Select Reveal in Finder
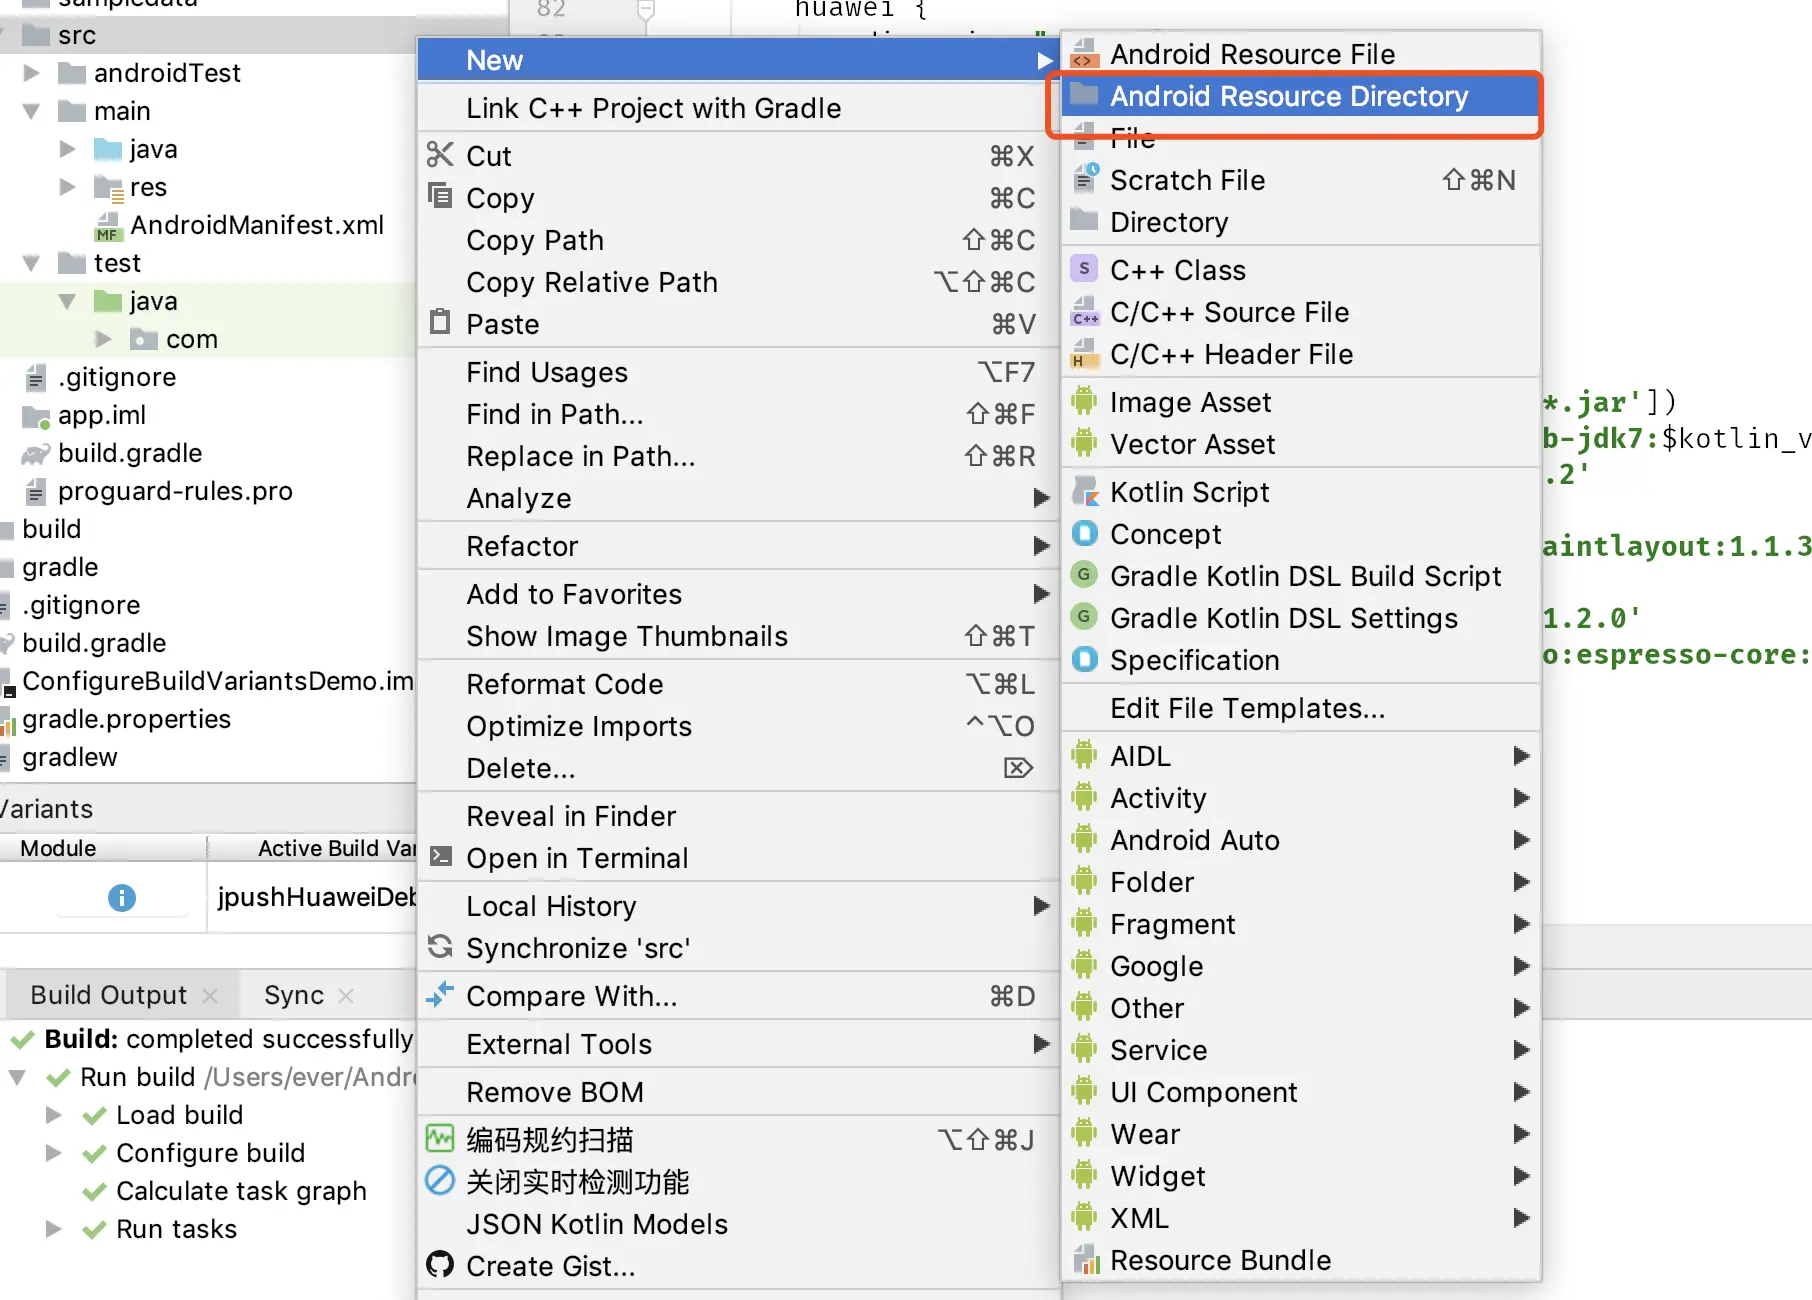 click(738, 816)
